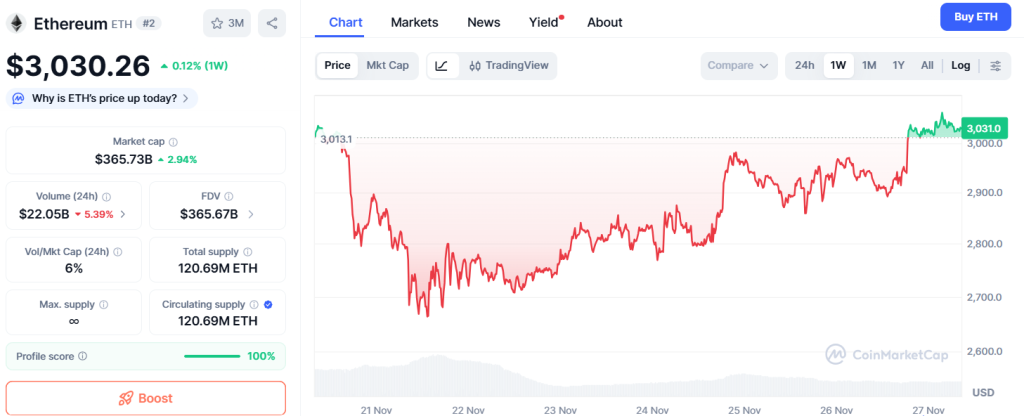Click the Profile score info icon
The width and height of the screenshot is (1024, 416).
tap(83, 356)
